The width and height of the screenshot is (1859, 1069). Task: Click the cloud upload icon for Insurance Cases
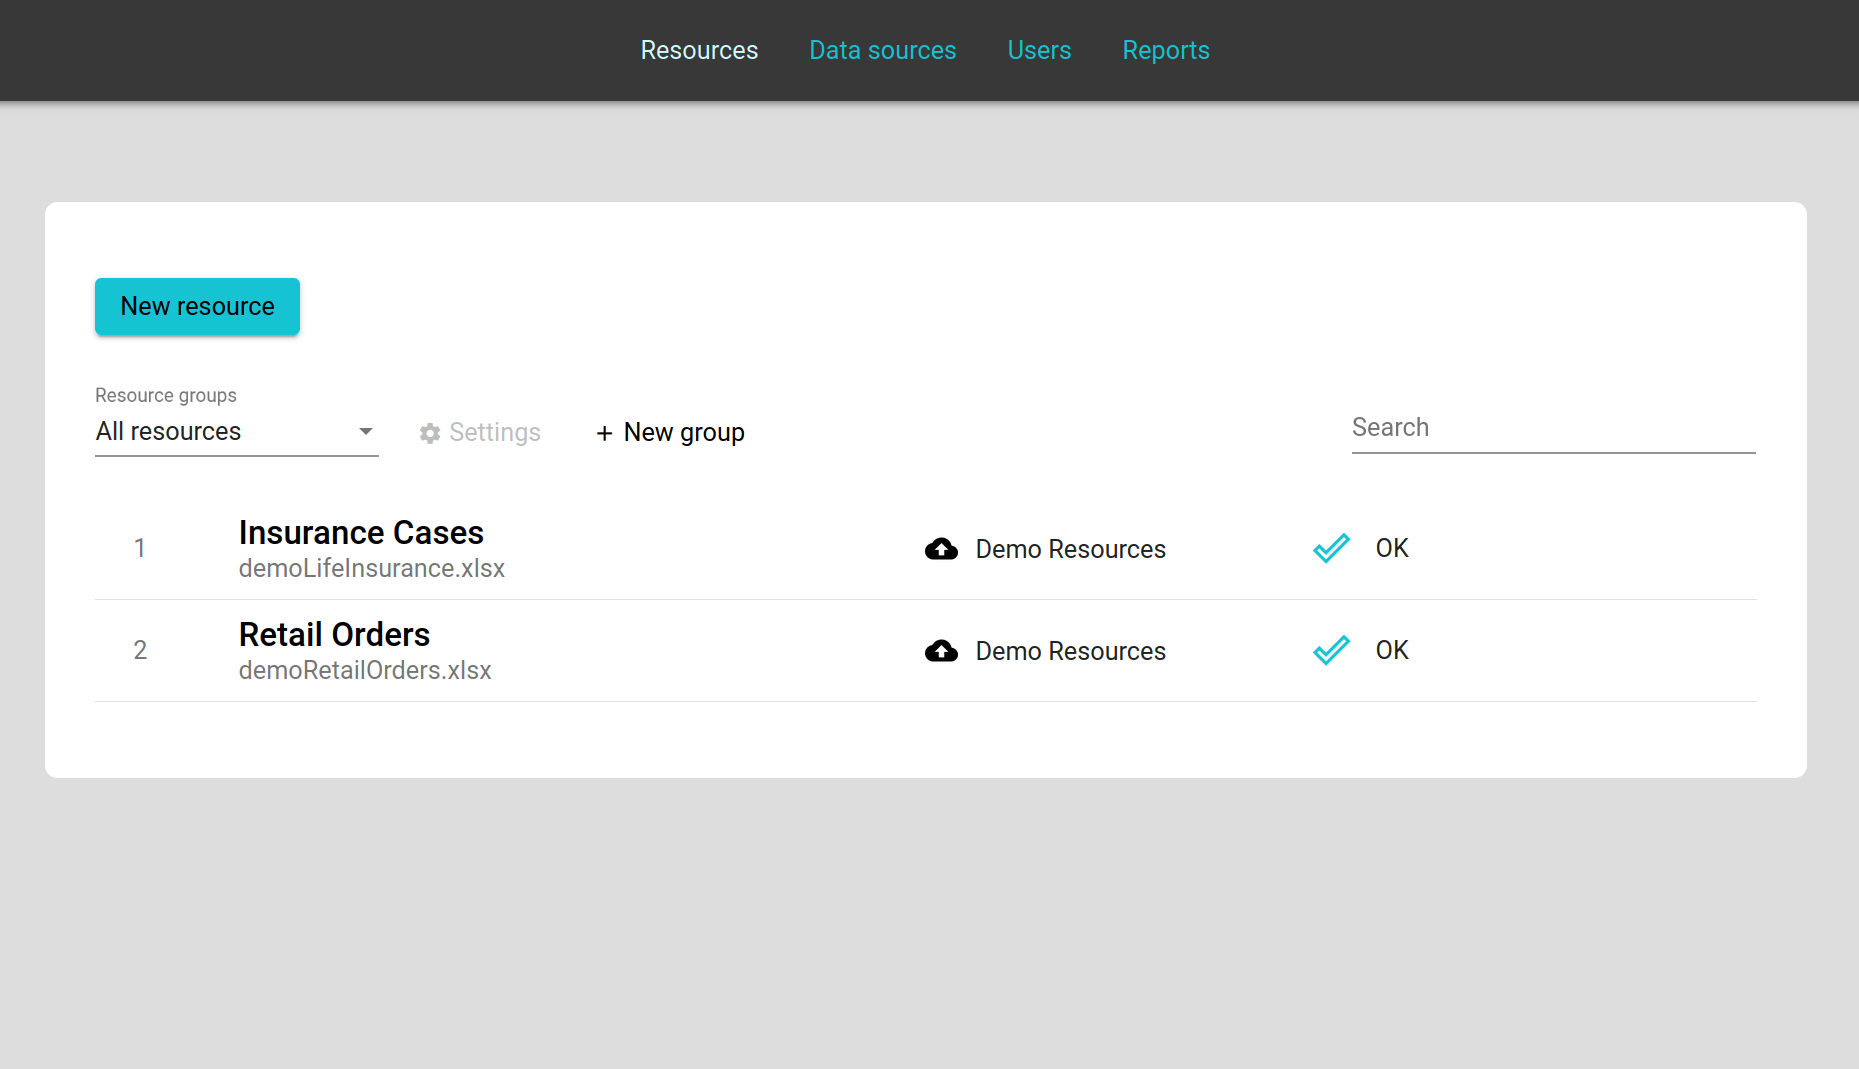click(941, 549)
